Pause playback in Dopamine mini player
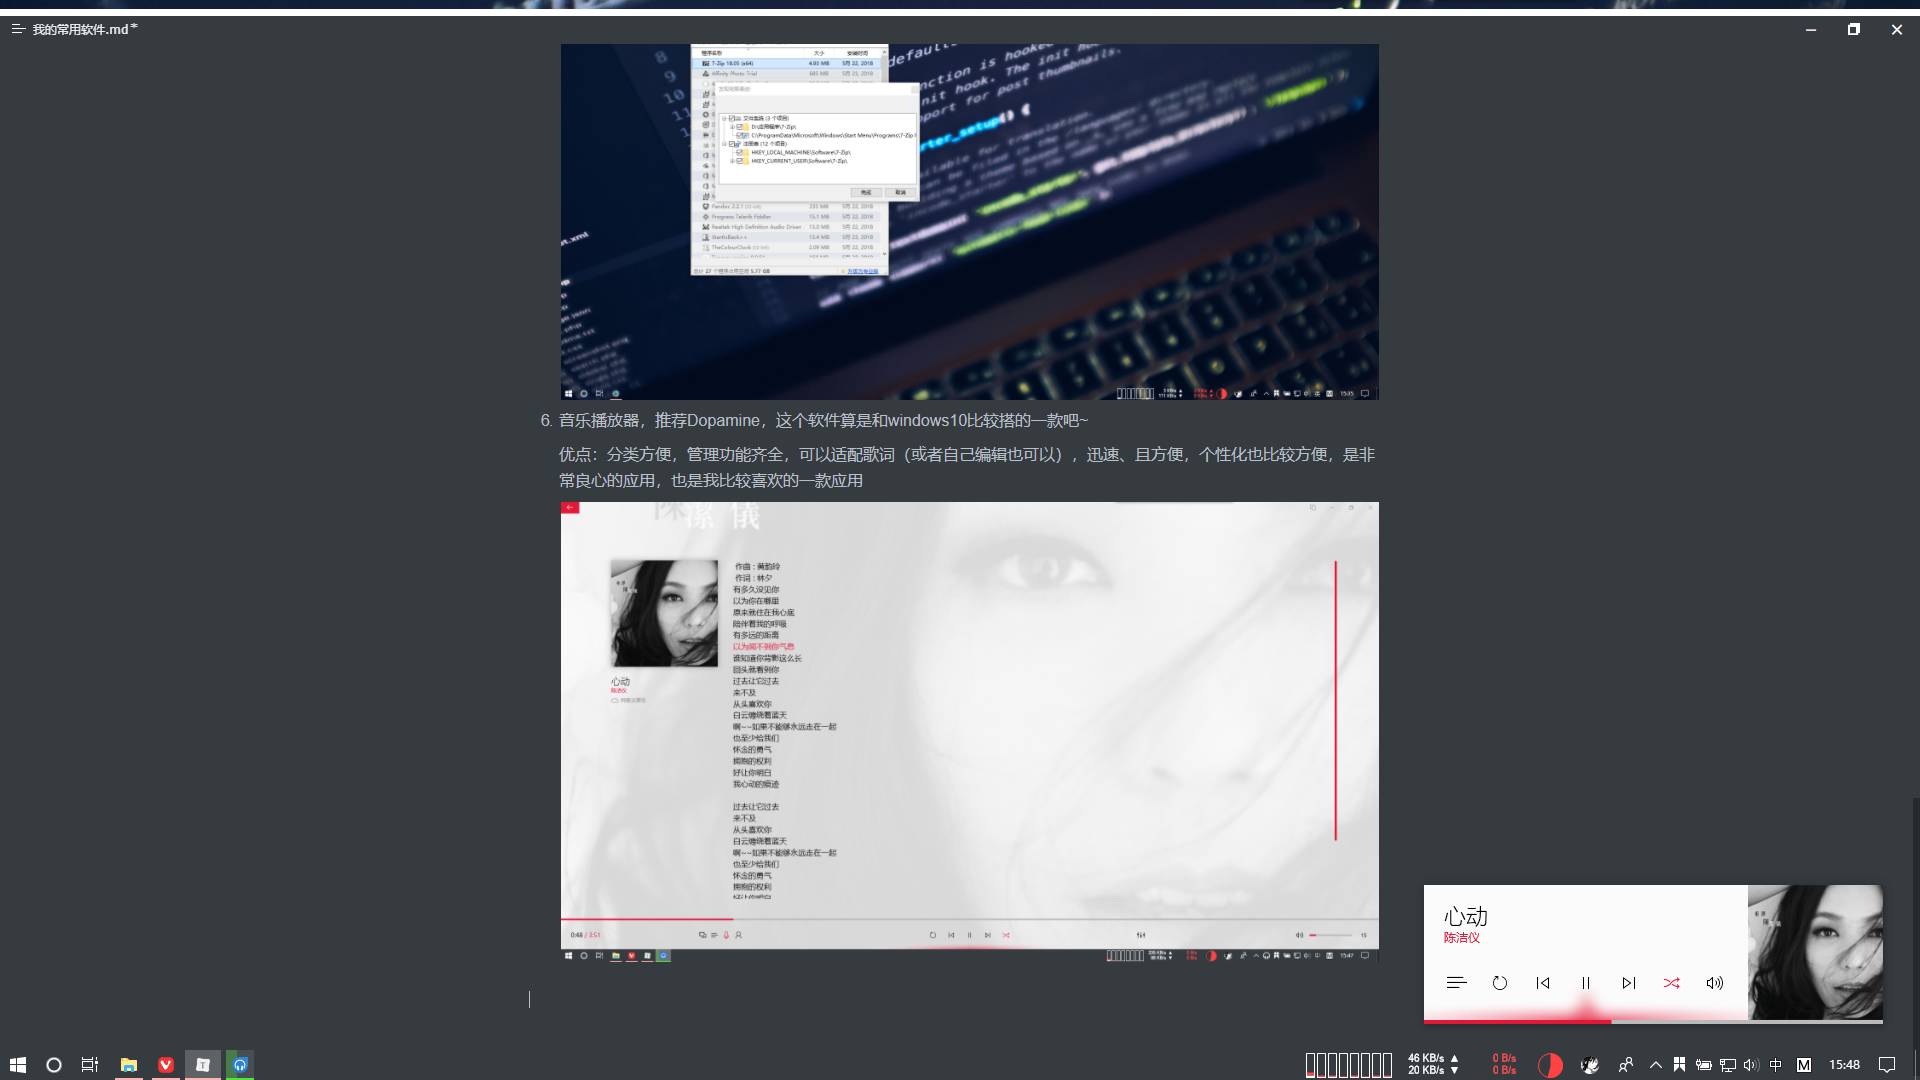 1585,983
